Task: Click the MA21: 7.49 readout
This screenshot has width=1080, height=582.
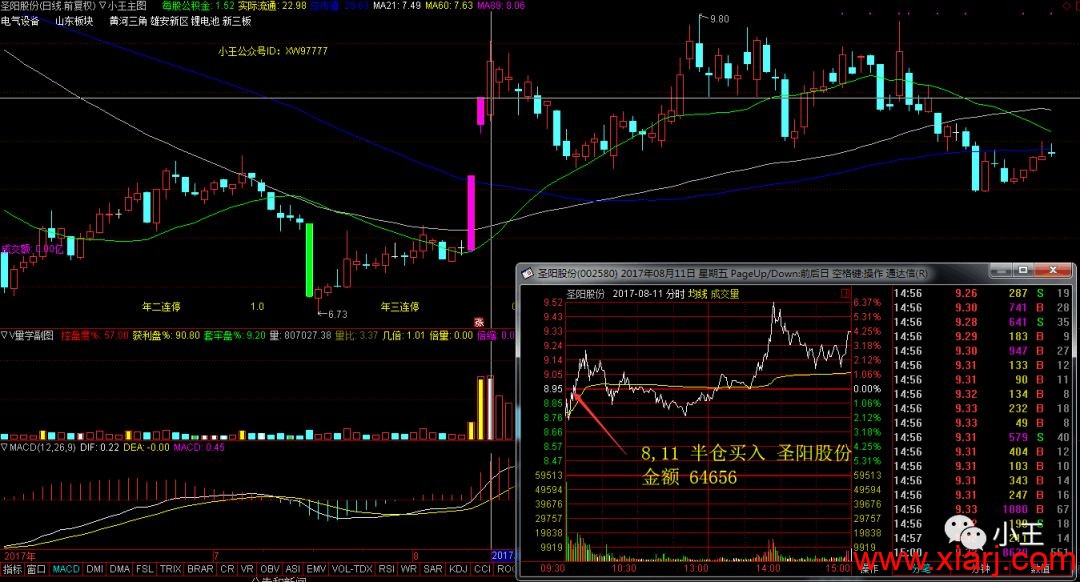Action: tap(397, 6)
